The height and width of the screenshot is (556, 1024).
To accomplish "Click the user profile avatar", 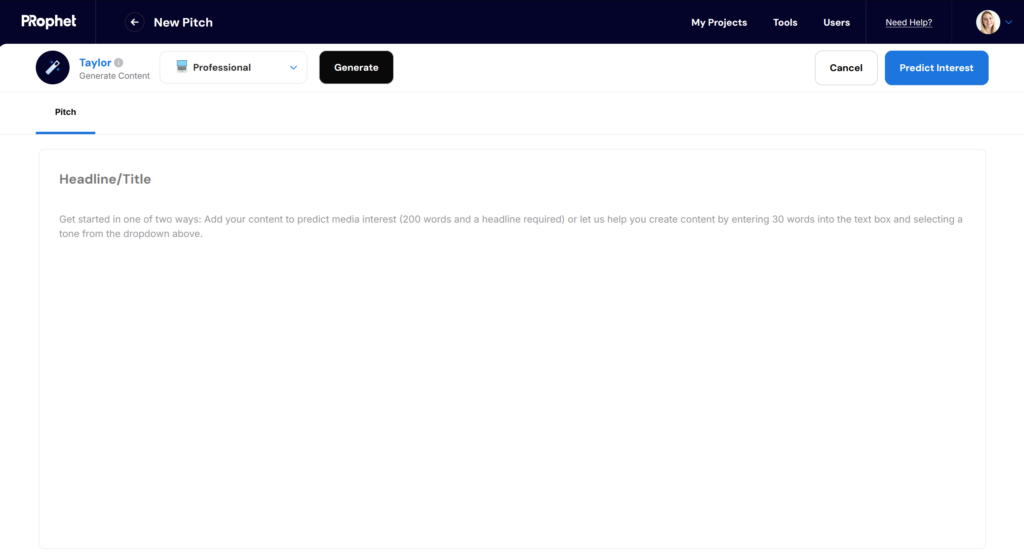I will tap(987, 22).
